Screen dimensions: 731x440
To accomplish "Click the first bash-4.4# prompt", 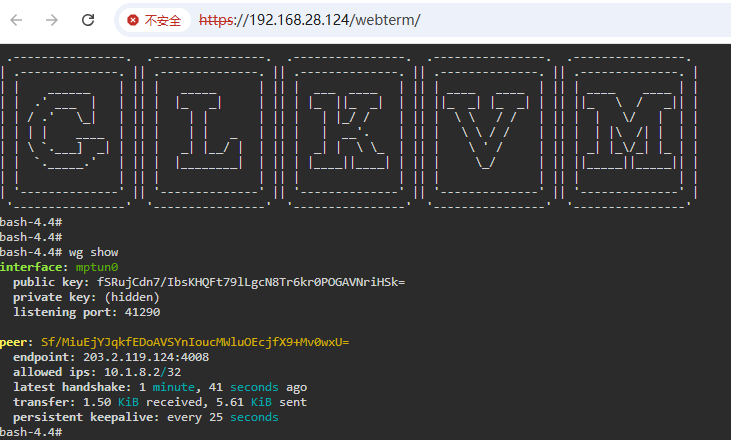I will (x=31, y=222).
